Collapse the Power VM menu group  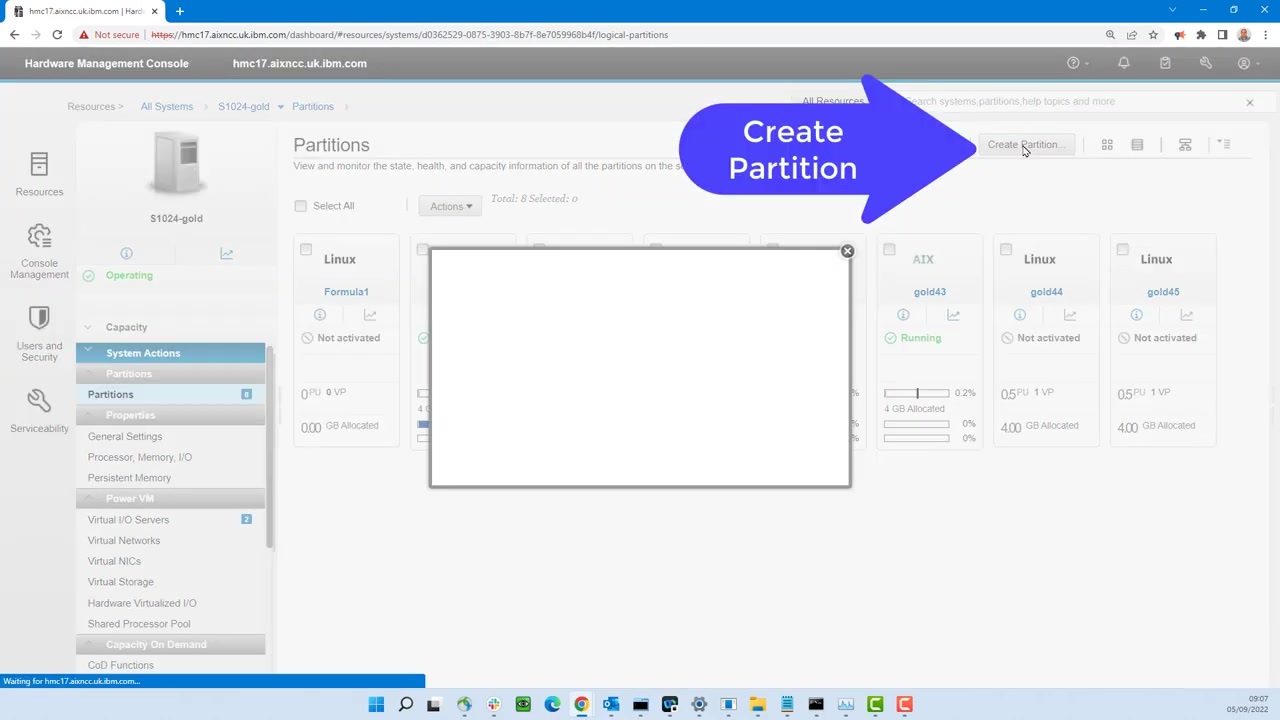[x=170, y=498]
